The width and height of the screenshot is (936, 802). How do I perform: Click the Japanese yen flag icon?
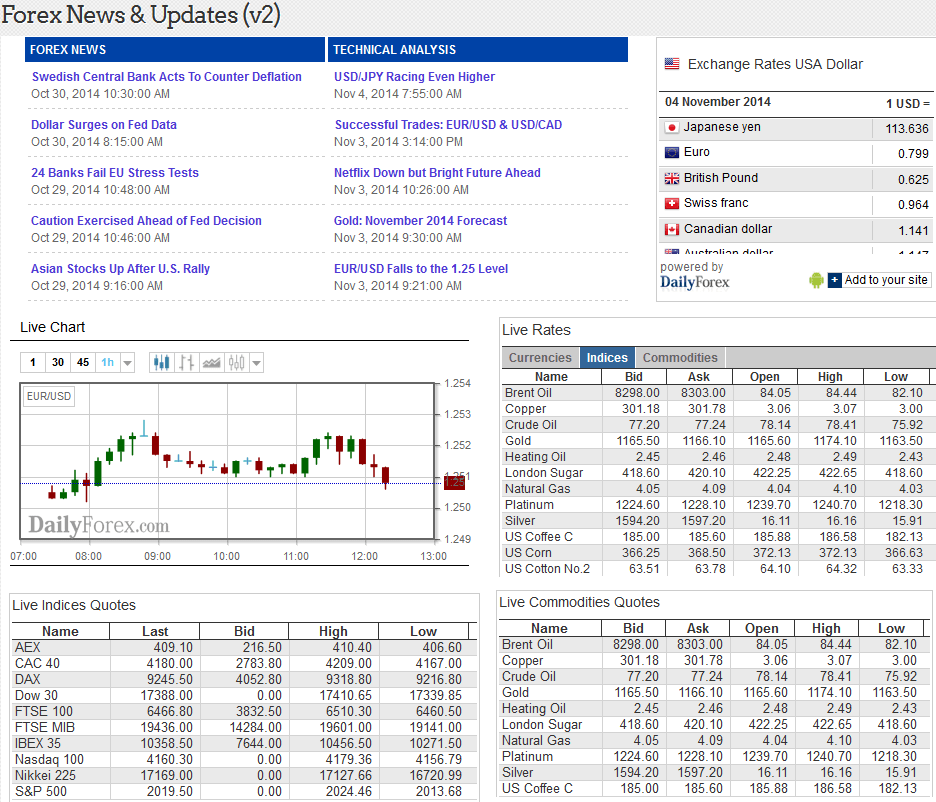(672, 127)
